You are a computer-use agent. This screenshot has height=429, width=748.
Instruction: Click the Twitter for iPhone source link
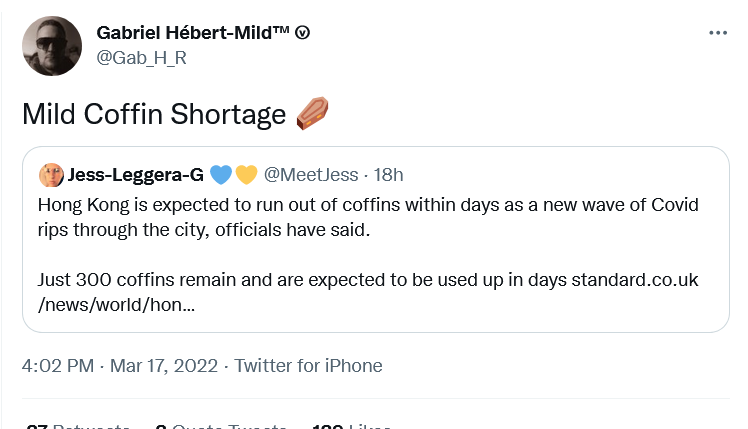[308, 366]
